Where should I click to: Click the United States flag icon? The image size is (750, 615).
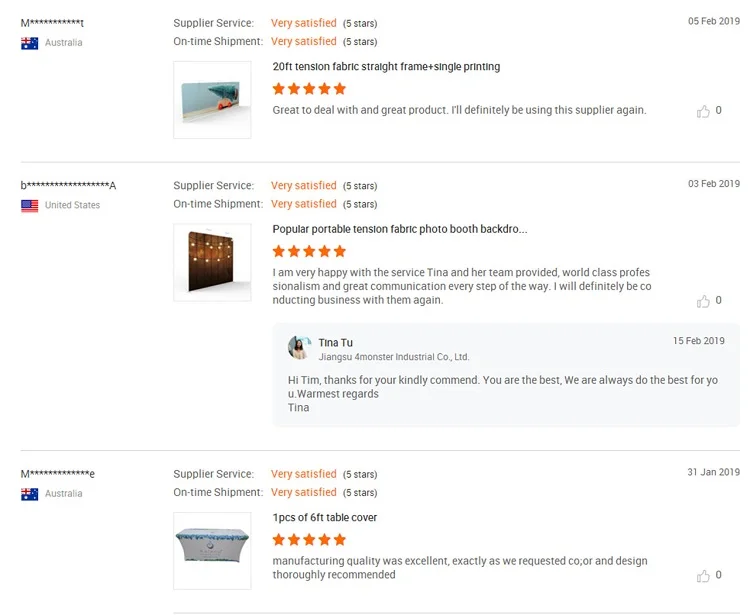point(30,205)
